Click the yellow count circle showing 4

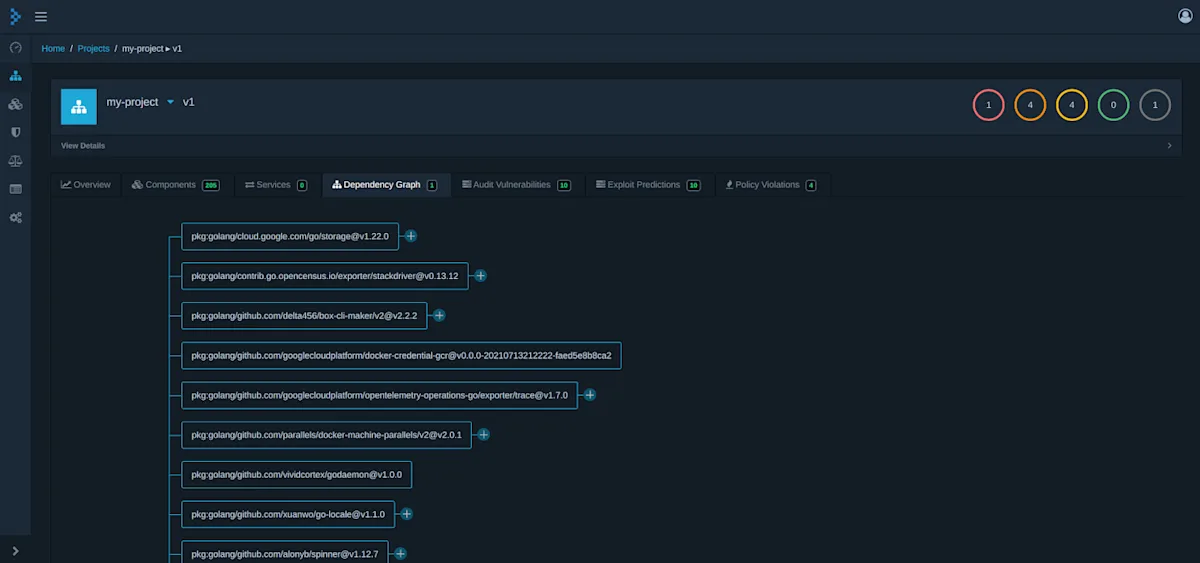tap(1072, 105)
